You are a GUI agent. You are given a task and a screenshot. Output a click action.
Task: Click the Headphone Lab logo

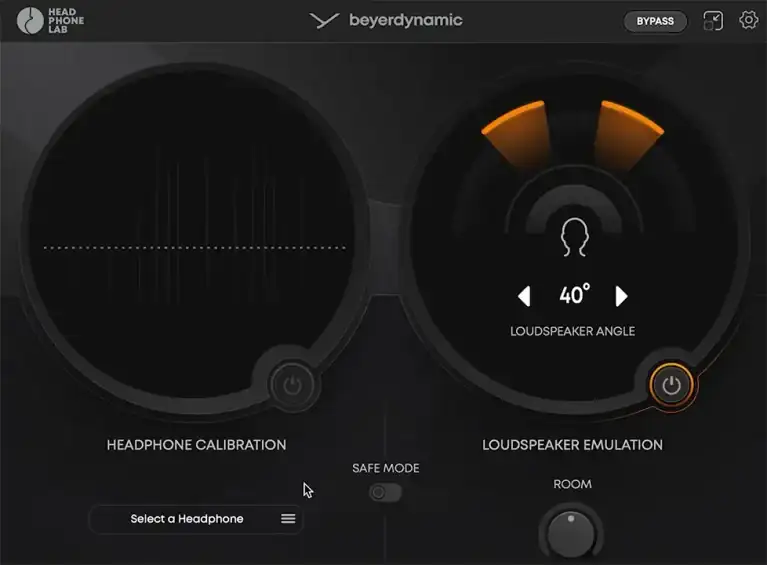(50, 21)
